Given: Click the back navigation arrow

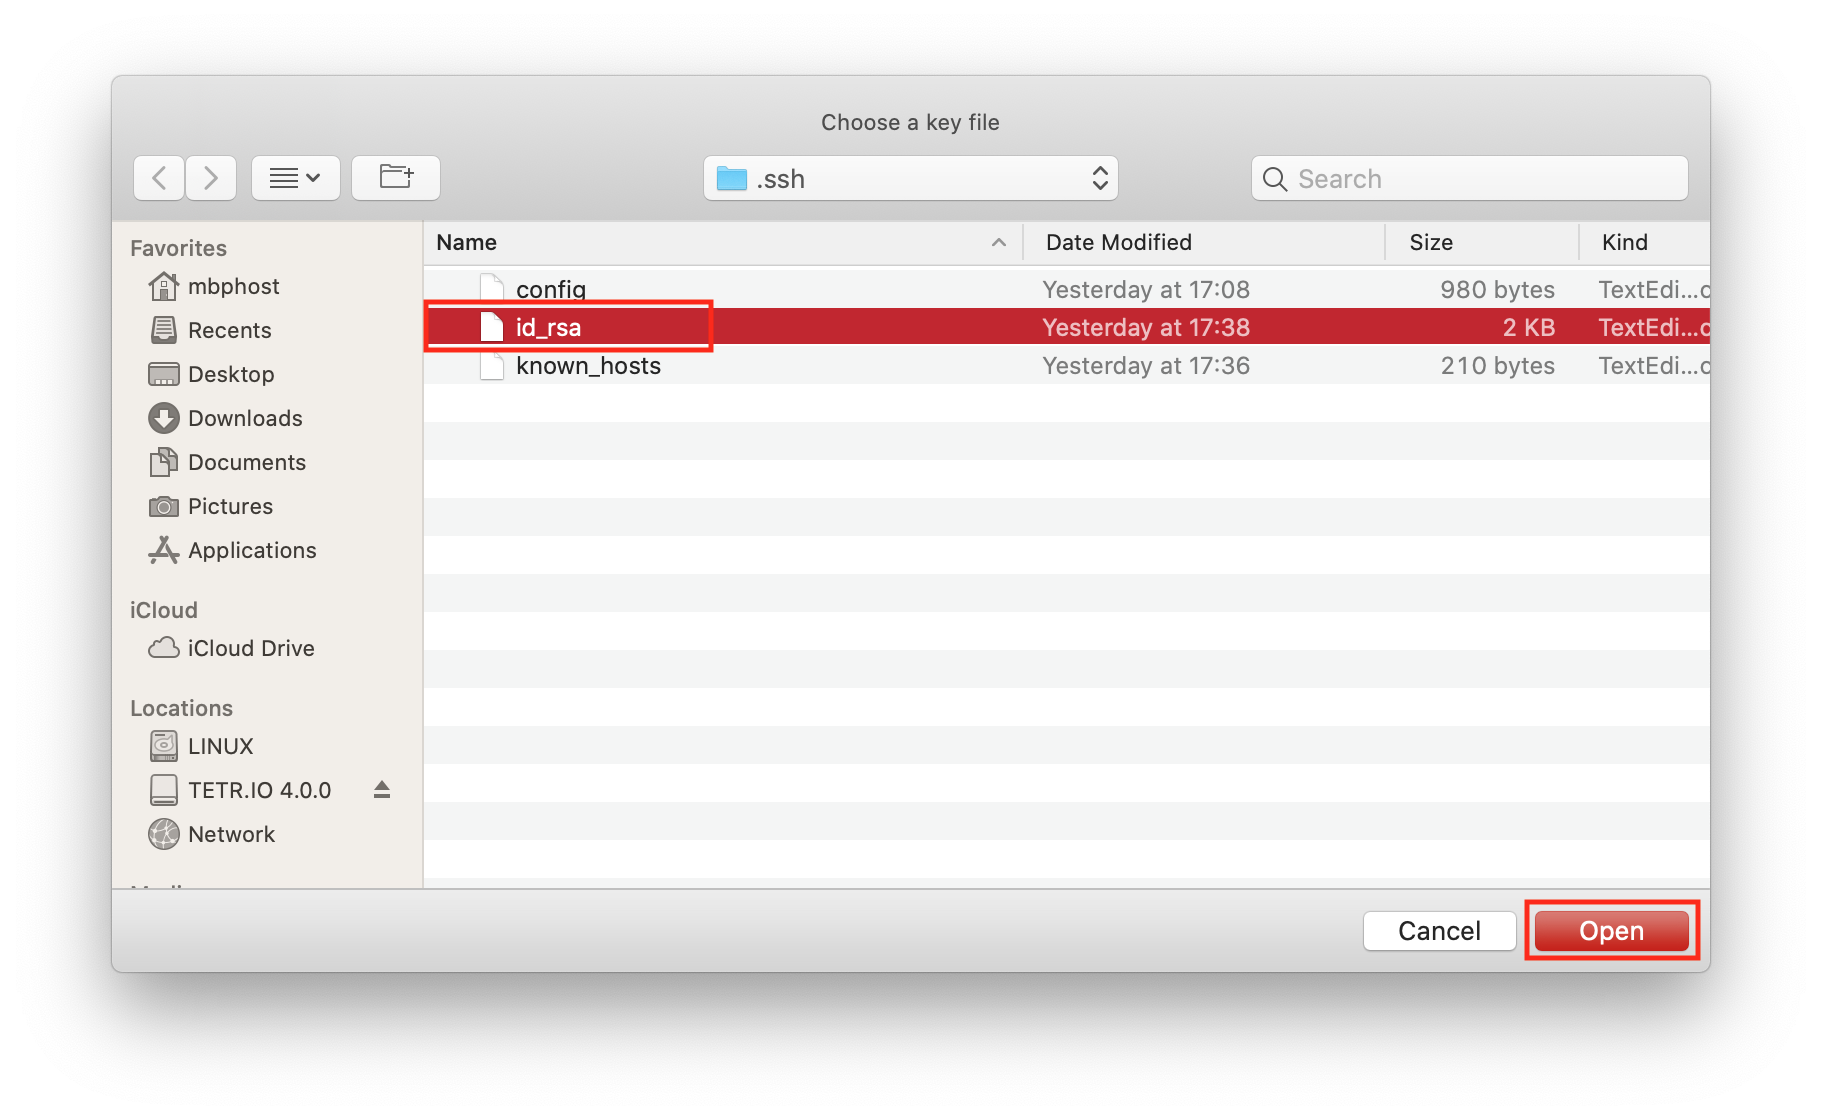Looking at the screenshot, I should coord(159,178).
